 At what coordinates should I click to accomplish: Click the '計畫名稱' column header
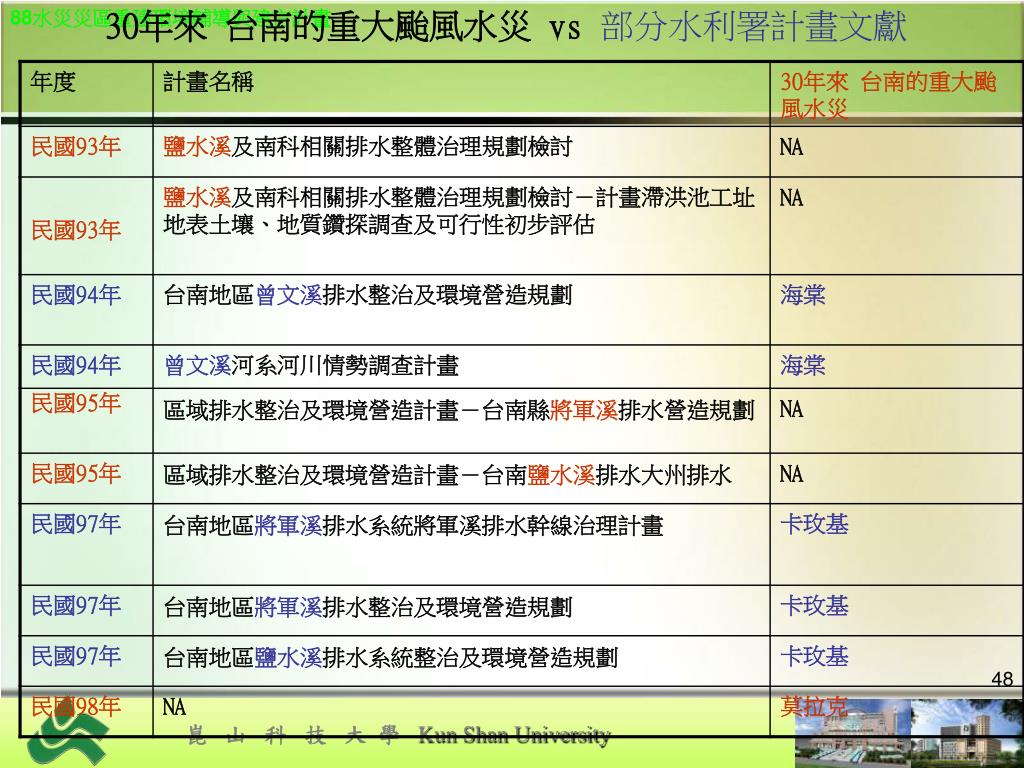click(208, 82)
